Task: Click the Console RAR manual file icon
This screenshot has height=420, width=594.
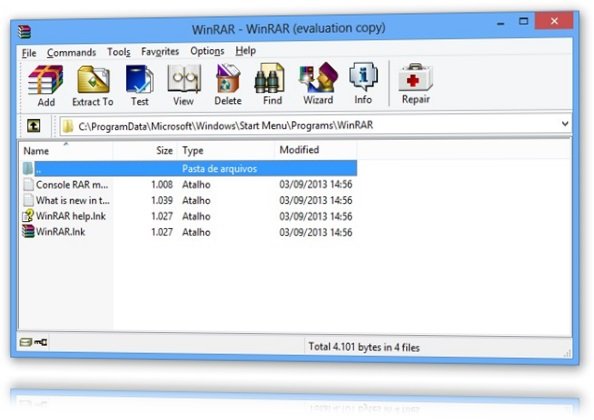Action: 28,184
